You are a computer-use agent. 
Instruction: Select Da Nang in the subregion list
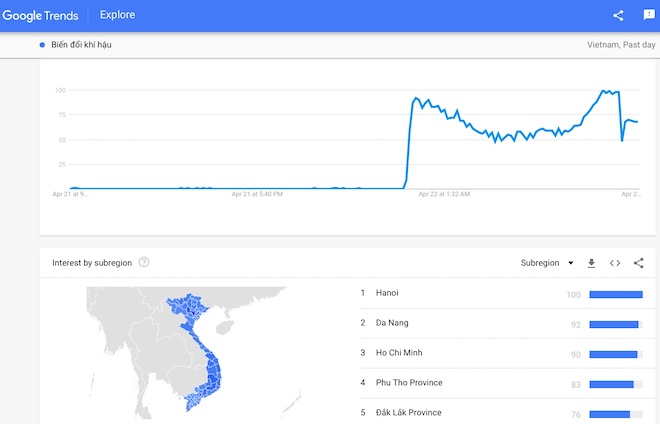(390, 323)
